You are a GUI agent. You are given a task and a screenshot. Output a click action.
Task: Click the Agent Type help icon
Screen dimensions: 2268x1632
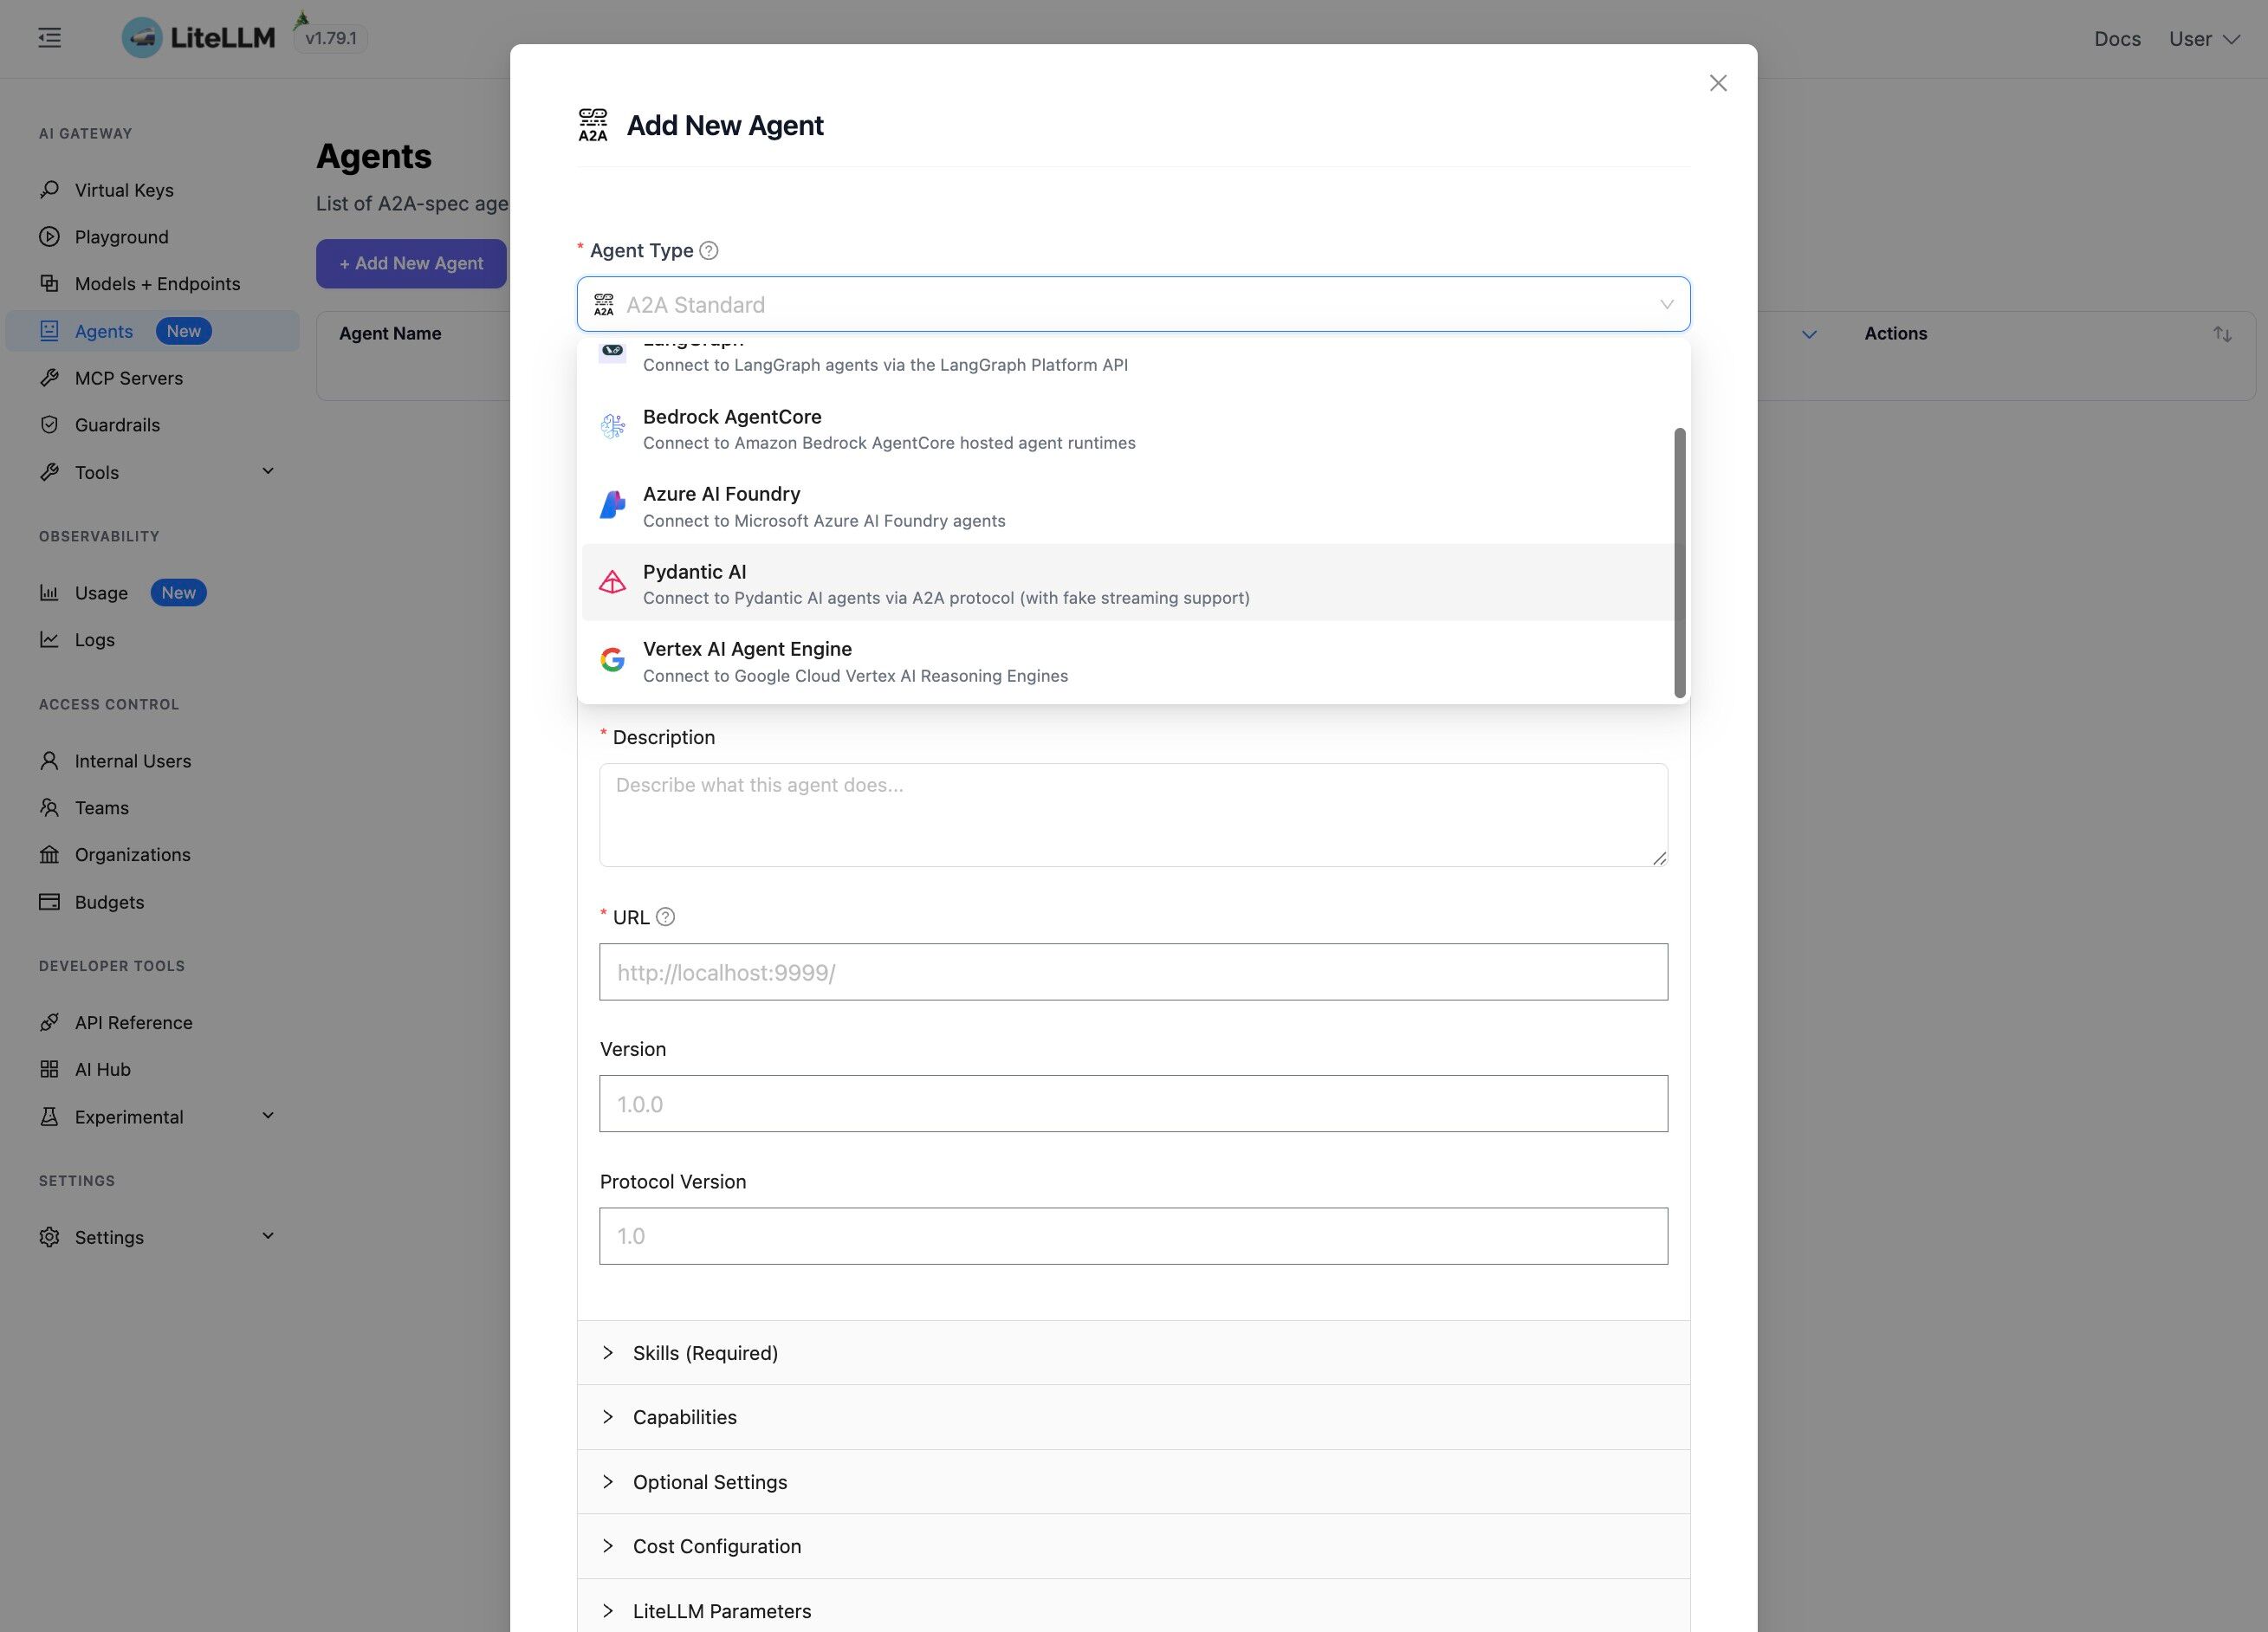point(709,251)
